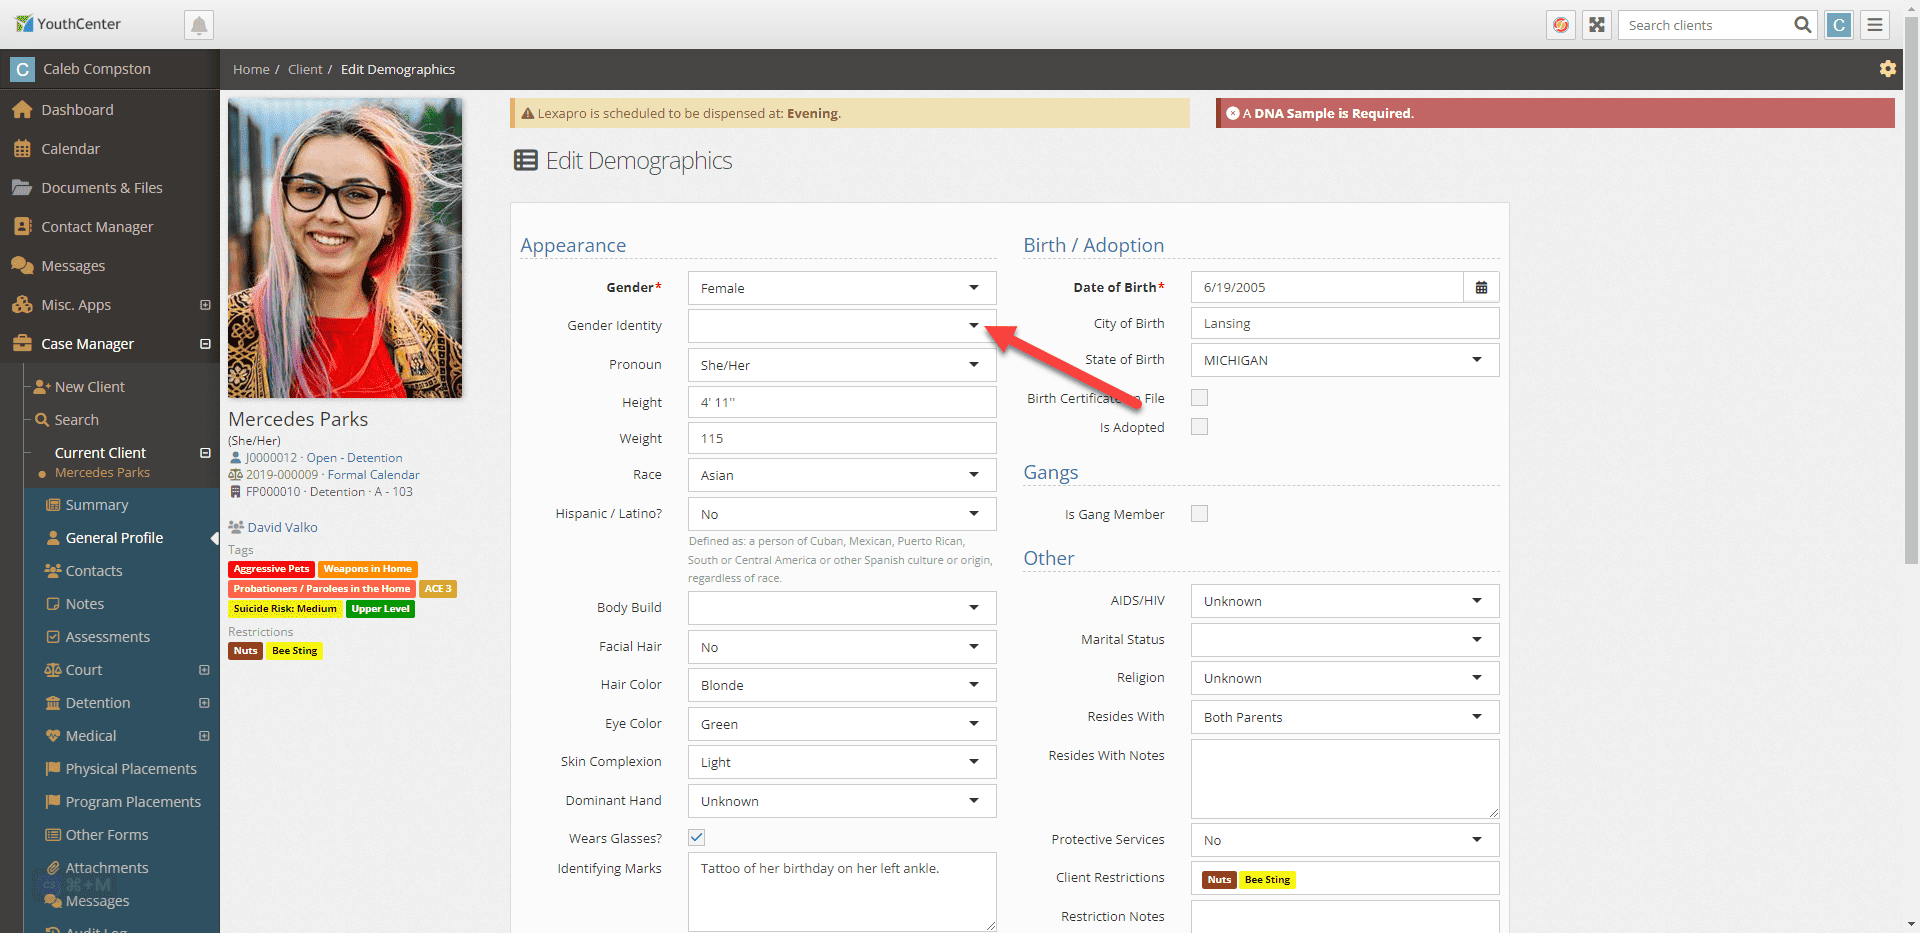Screen dimensions: 1920x933
Task: Click the Misc. Apps cubes icon
Action: coord(22,305)
